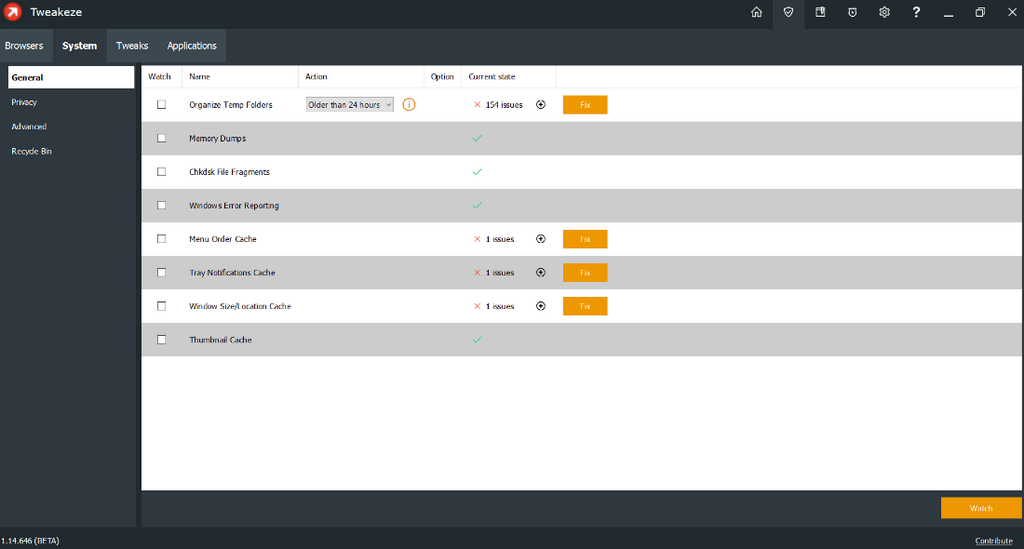Viewport: 1024px width, 549px height.
Task: Click green check for Chkdsk File Fragments
Action: click(x=477, y=172)
